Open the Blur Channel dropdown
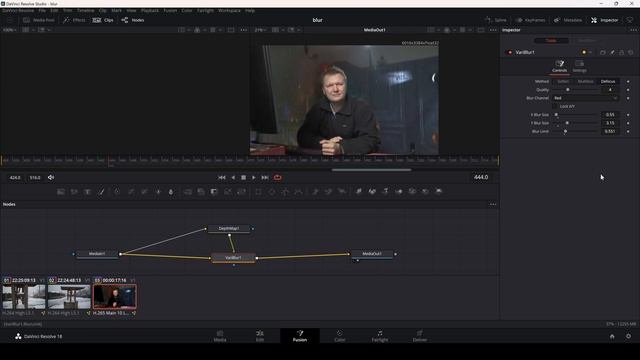640x360 pixels. (x=585, y=98)
